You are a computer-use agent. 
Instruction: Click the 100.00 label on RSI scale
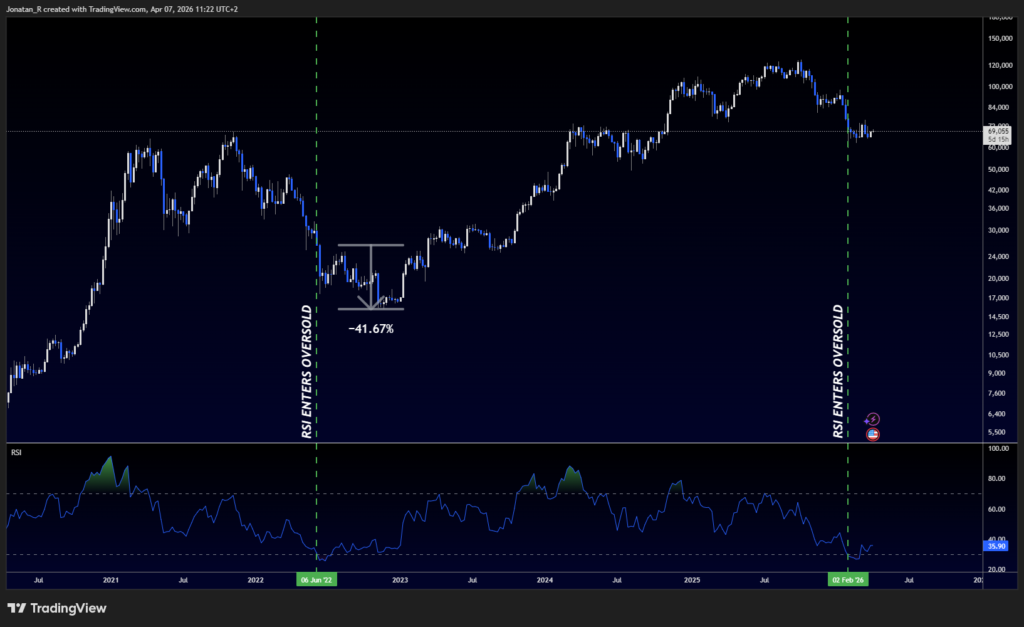point(996,448)
